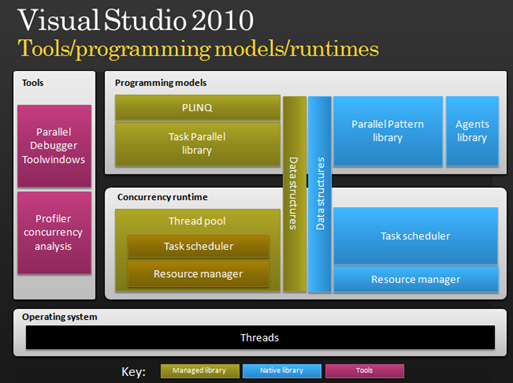Click Parallel Debugger Toolwindows box
This screenshot has width=513, height=383.
[54, 146]
